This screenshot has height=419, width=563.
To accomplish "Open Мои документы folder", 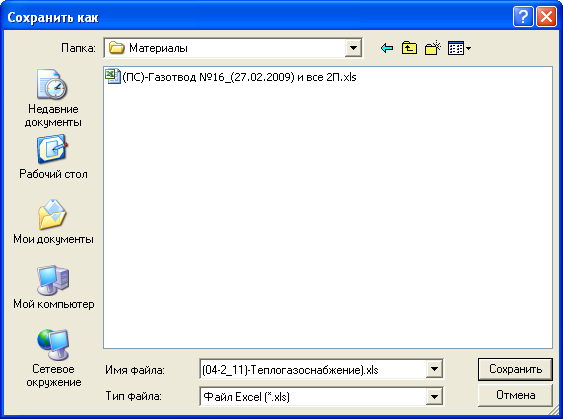I will (x=53, y=222).
